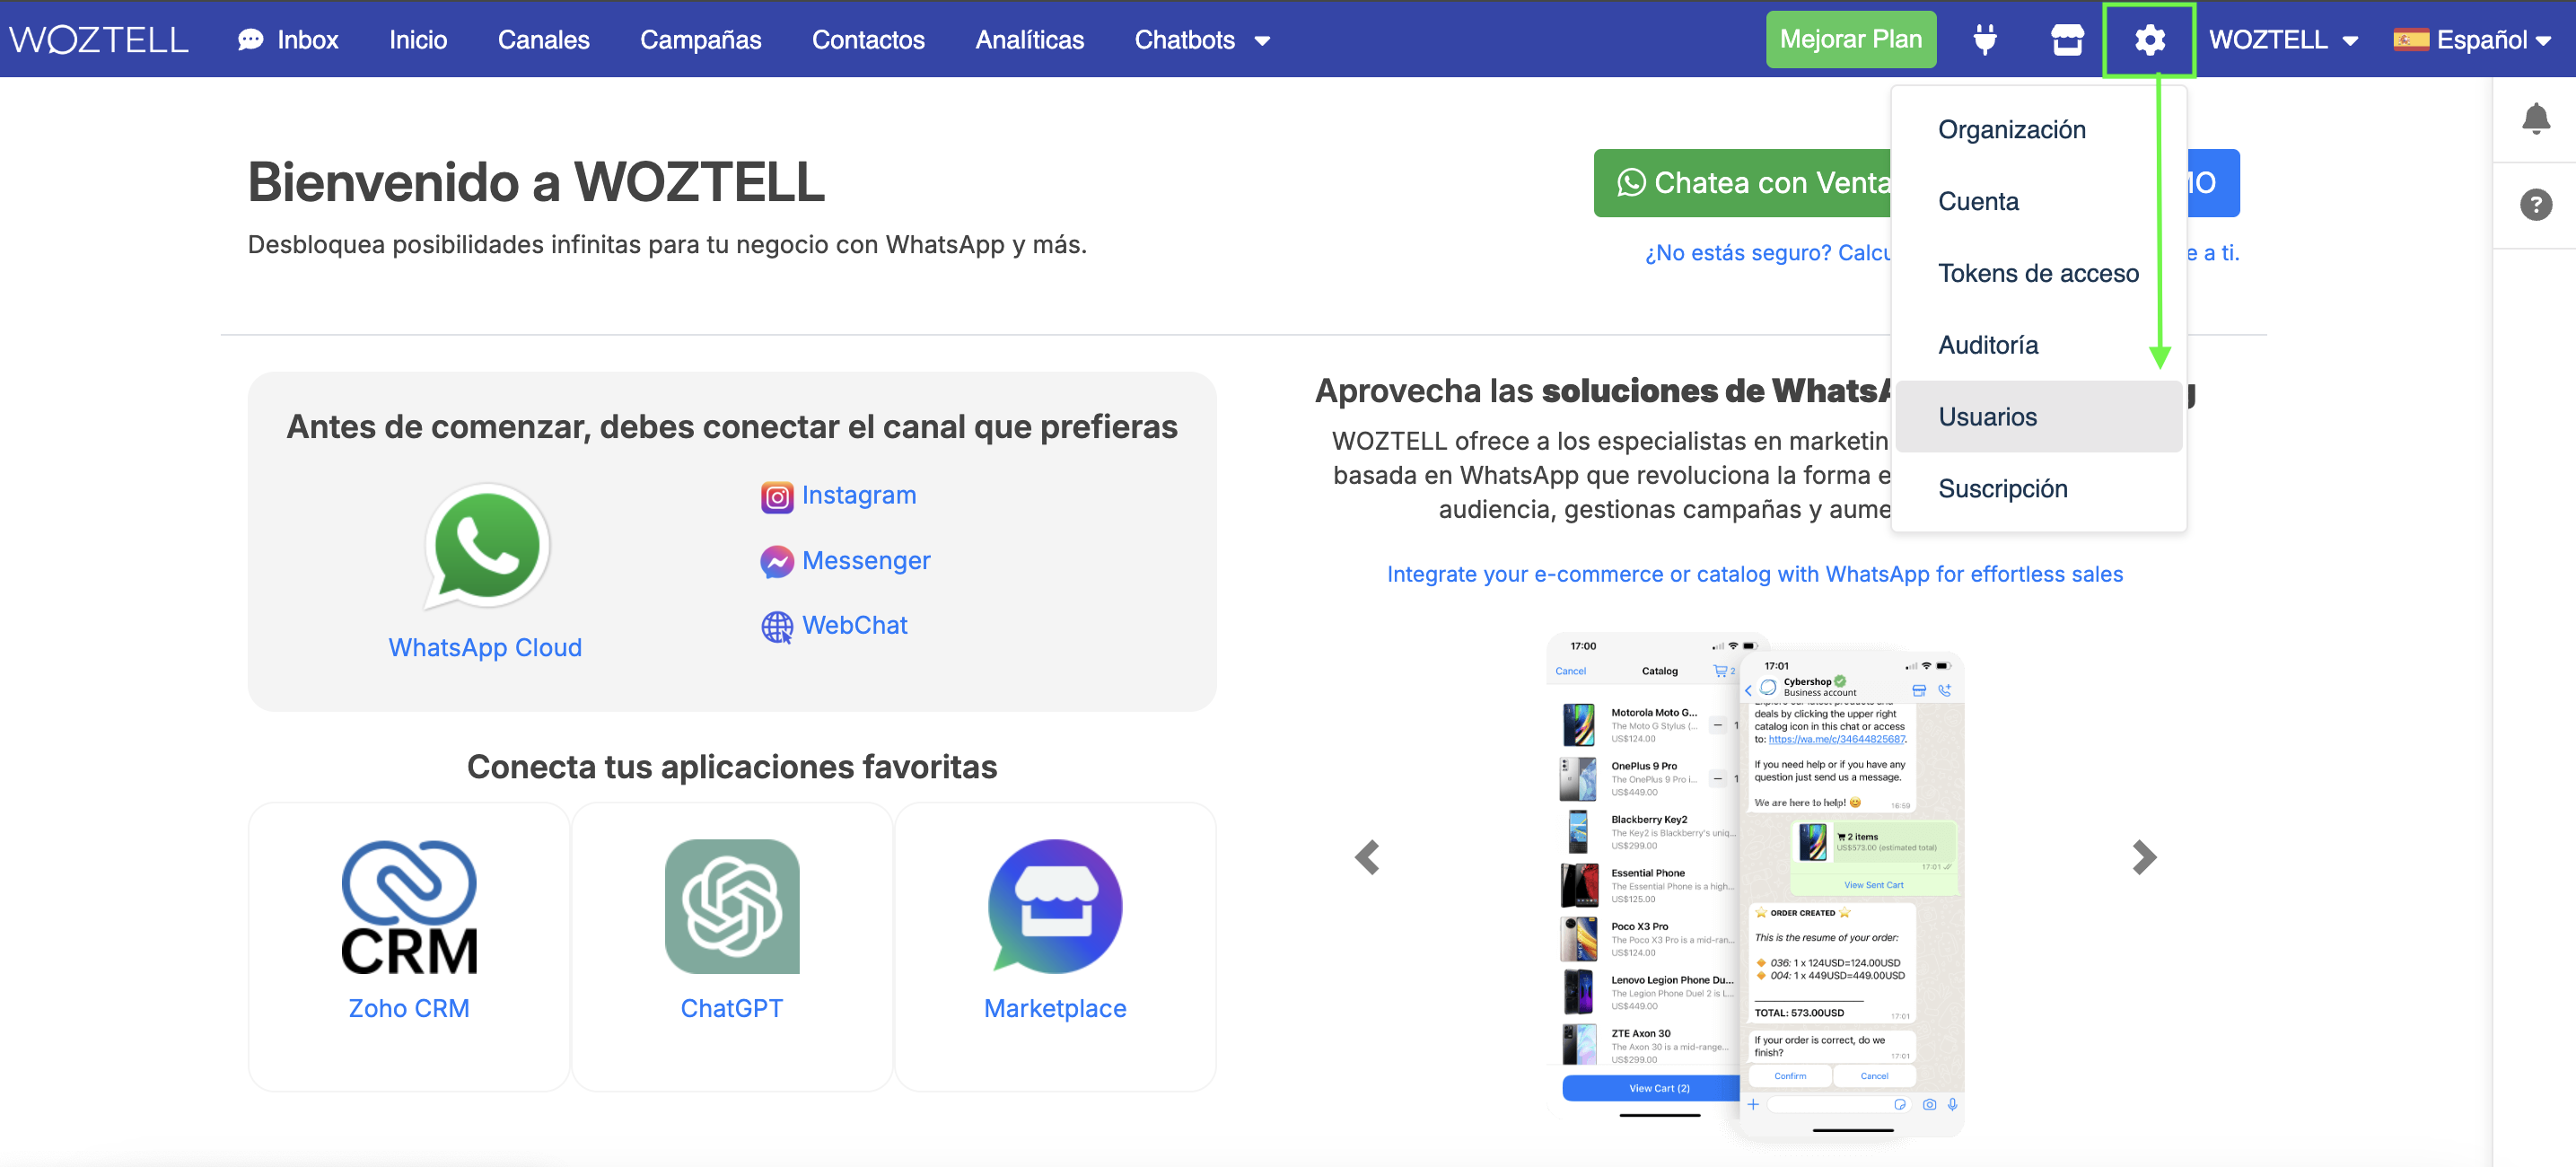Image resolution: width=2576 pixels, height=1167 pixels.
Task: Open the Campañas menu item
Action: [x=701, y=40]
